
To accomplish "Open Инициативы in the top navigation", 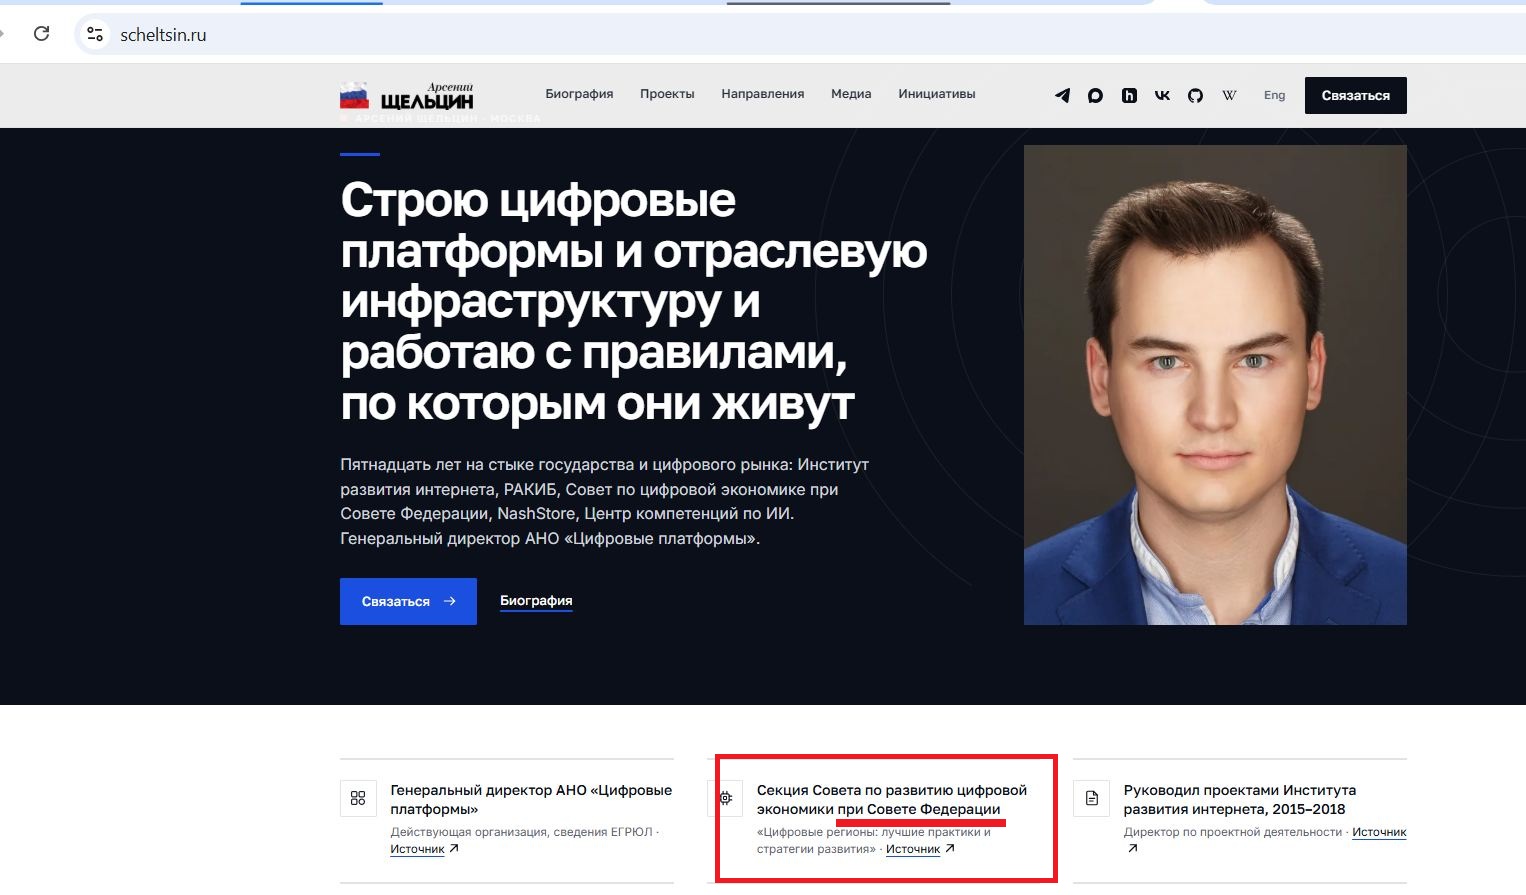I will click(x=937, y=94).
